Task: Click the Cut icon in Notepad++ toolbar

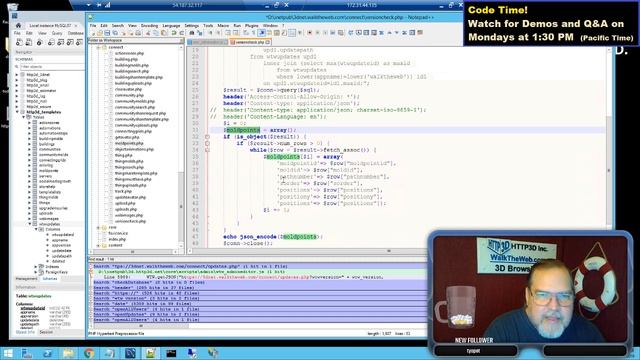Action: (x=149, y=33)
